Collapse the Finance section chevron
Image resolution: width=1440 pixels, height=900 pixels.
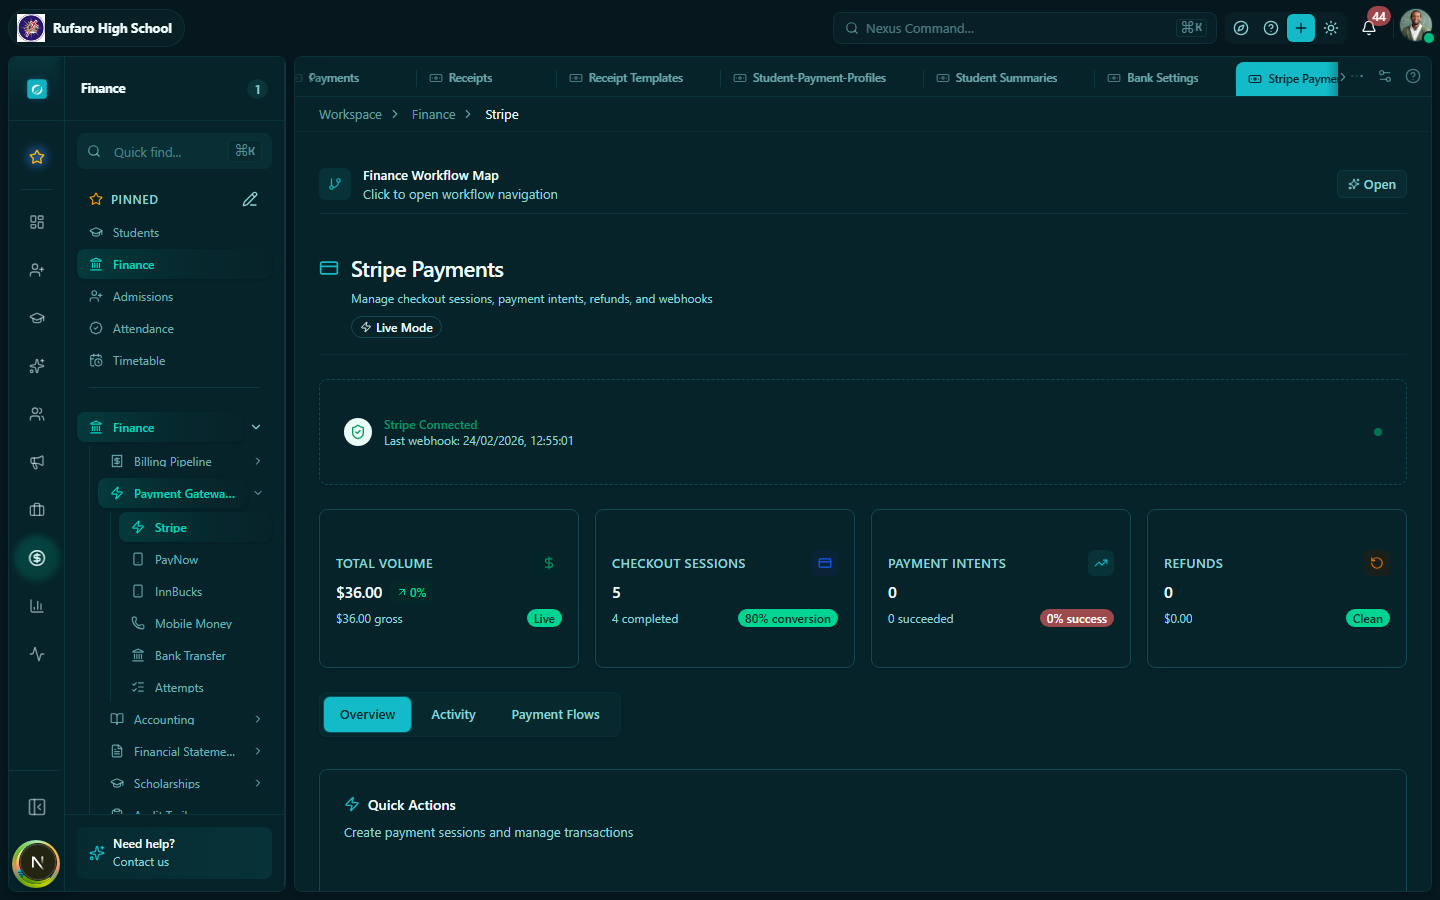pos(256,427)
